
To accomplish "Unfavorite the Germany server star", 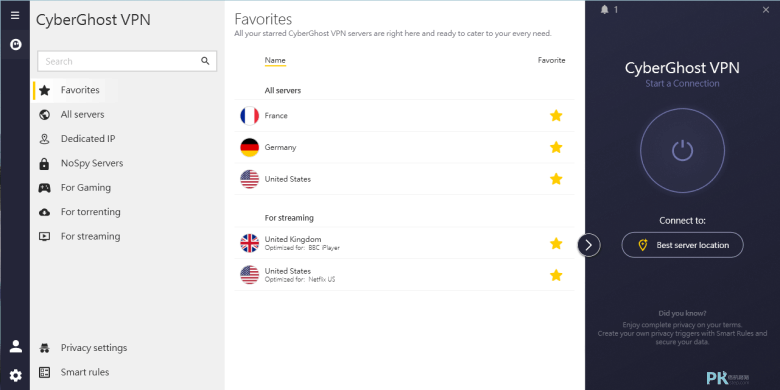I will [556, 147].
